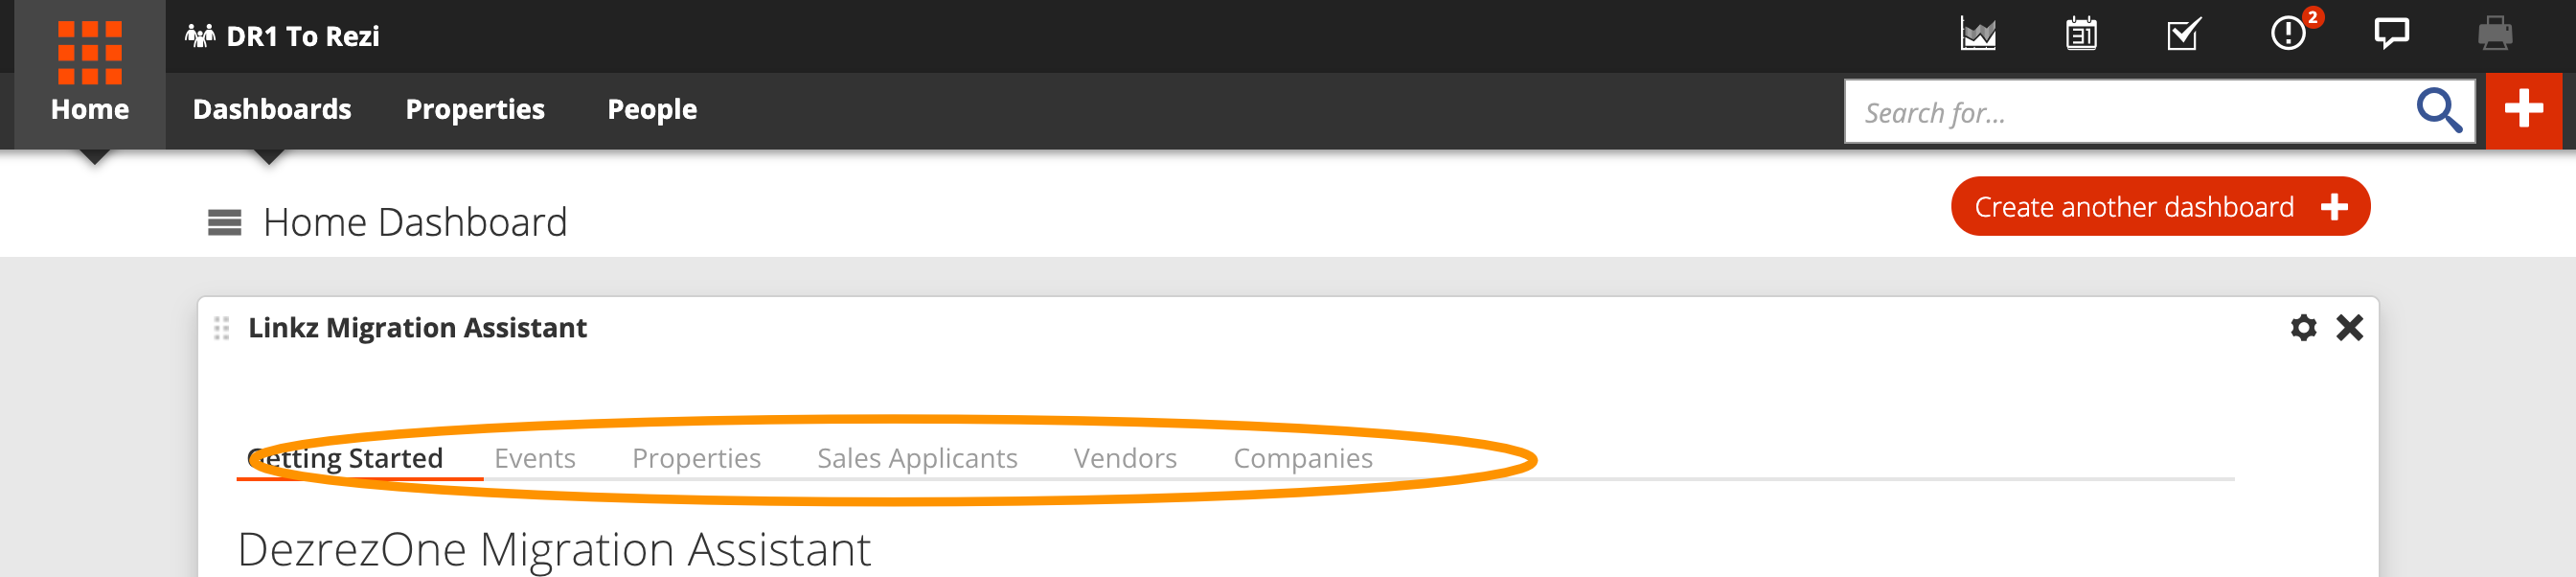
Task: View alerts with the red badge
Action: (2291, 32)
